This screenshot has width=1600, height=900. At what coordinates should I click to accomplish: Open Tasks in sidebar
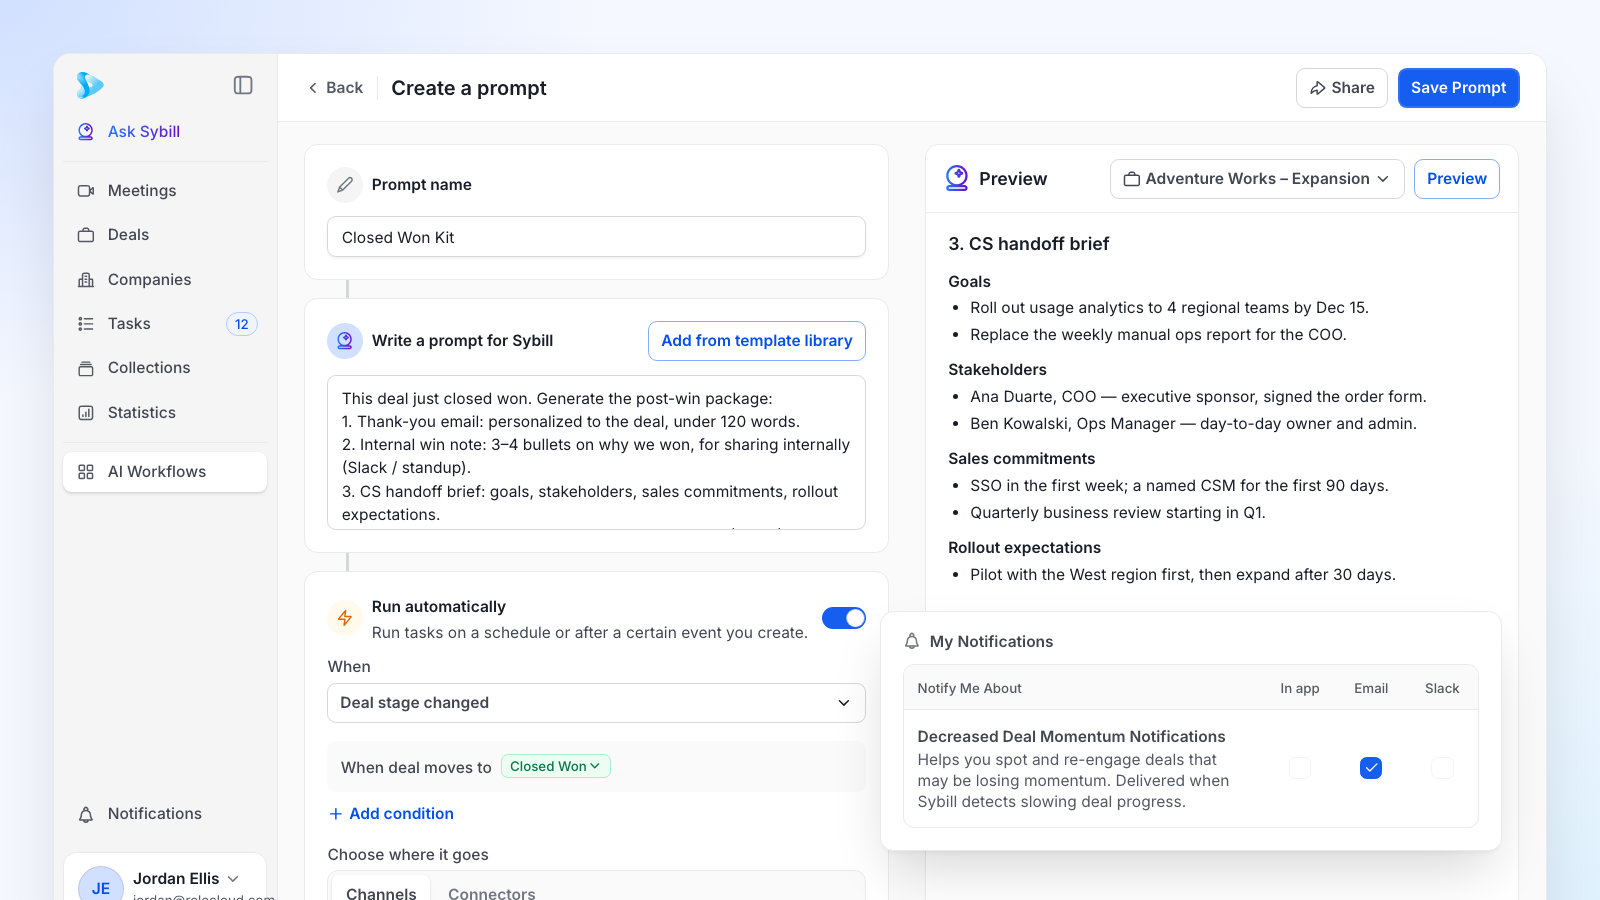coord(166,324)
